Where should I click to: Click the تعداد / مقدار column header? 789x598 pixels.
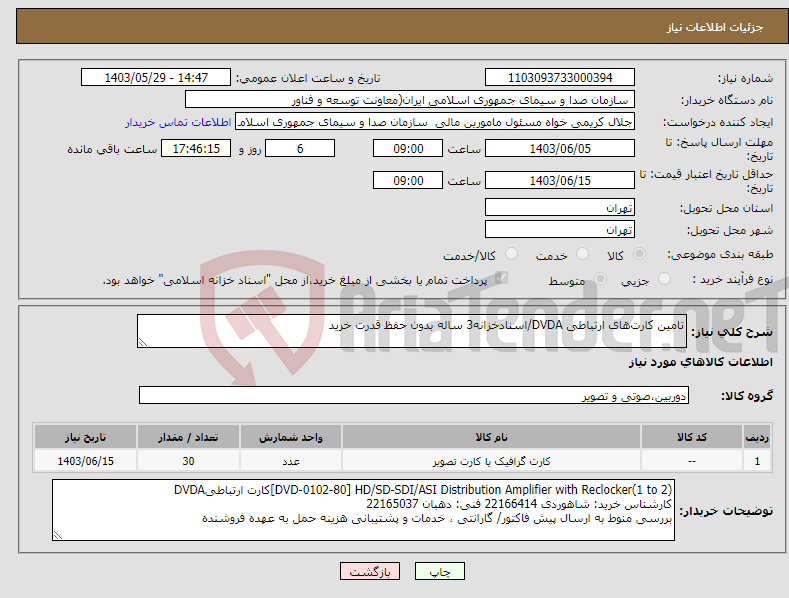tap(188, 437)
